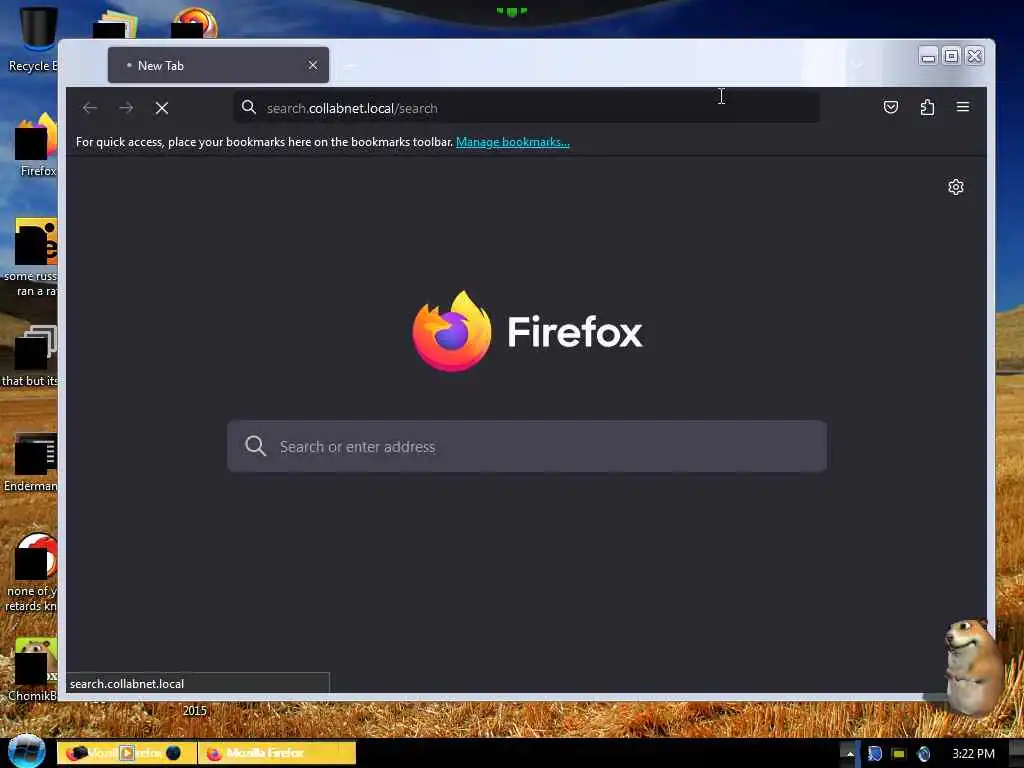Select the 'none of y' desktop icon
1024x768 pixels.
[x=33, y=573]
